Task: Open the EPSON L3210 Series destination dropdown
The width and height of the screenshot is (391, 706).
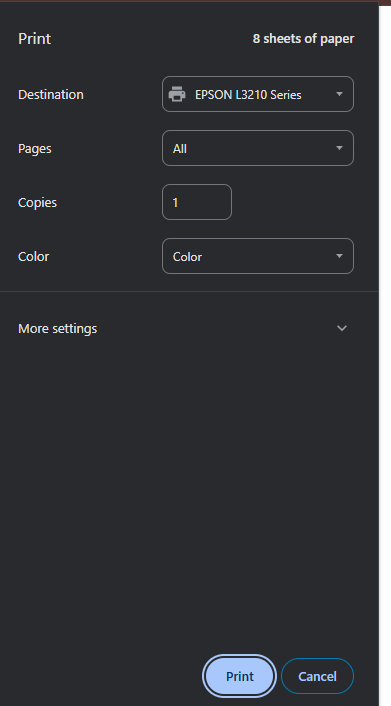Action: [x=258, y=94]
